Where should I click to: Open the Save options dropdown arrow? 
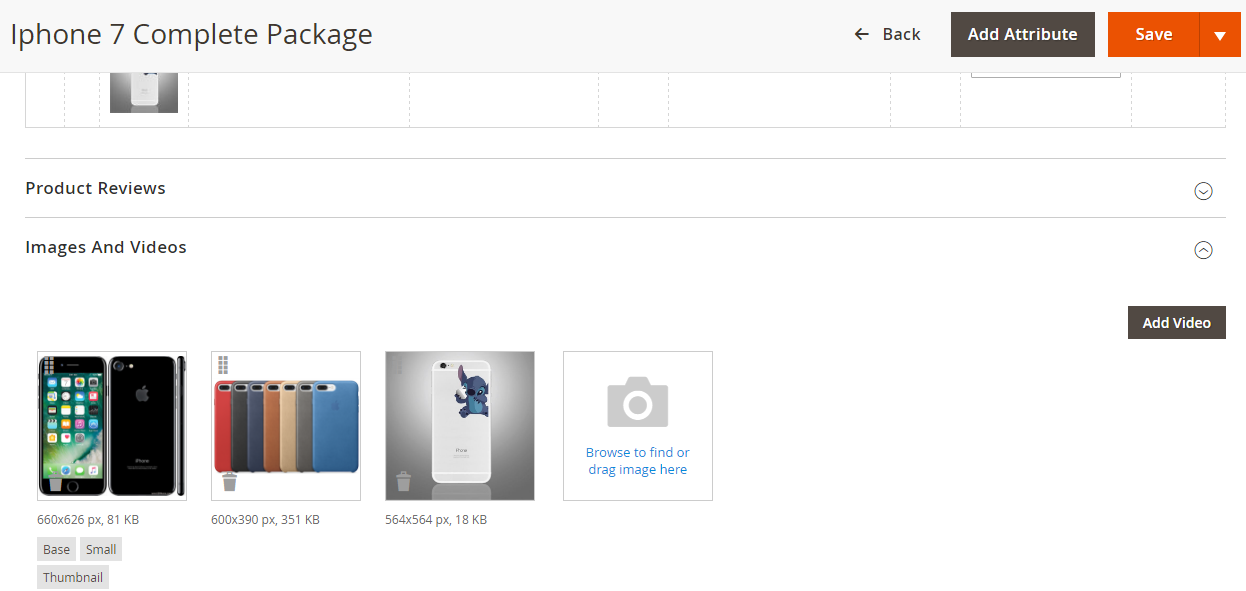point(1220,35)
